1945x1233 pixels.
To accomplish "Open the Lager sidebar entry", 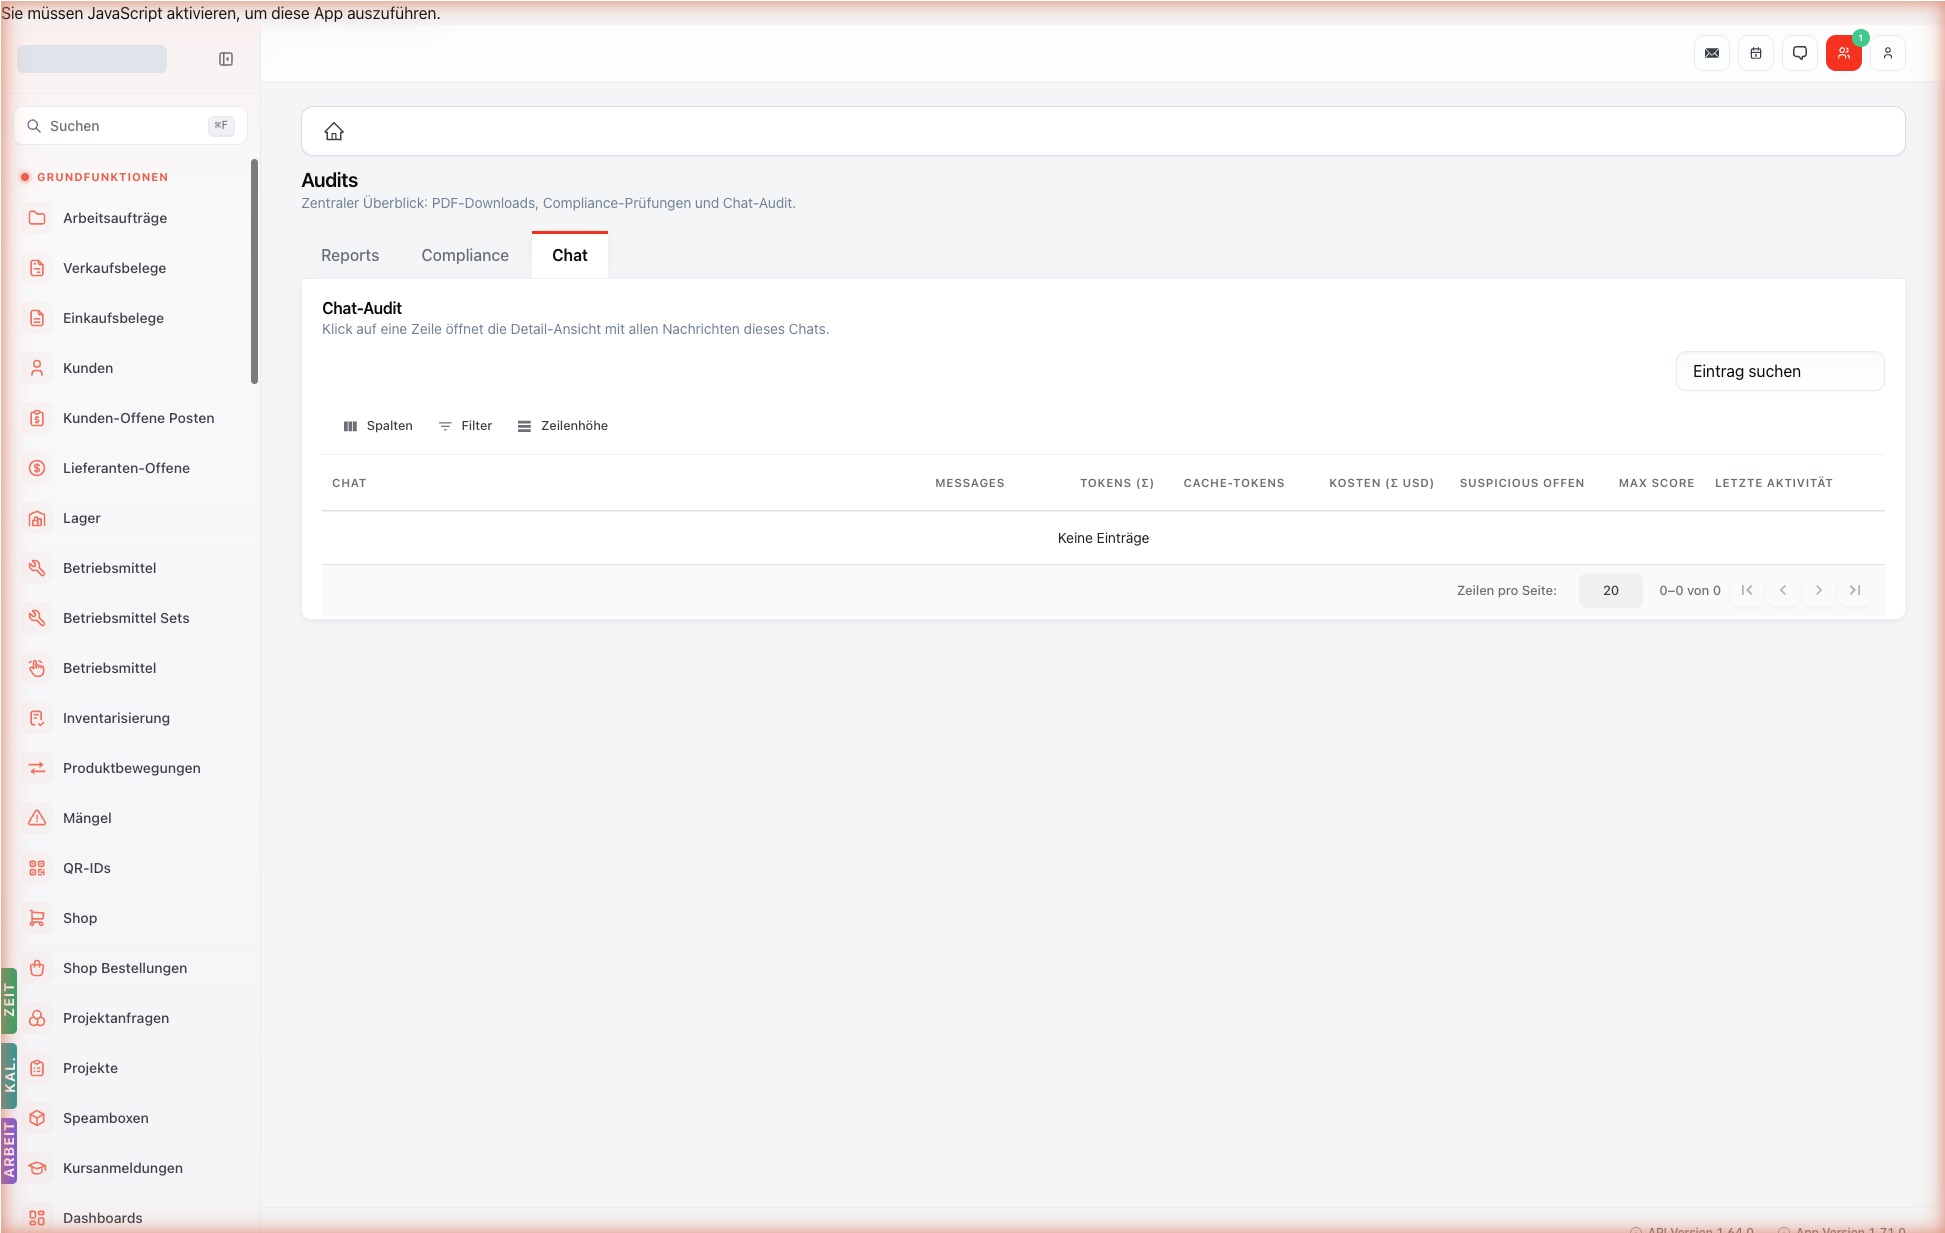I will click(130, 518).
